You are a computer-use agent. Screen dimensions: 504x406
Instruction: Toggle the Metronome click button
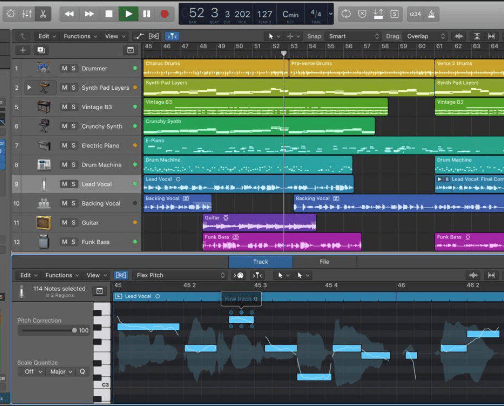tap(431, 14)
